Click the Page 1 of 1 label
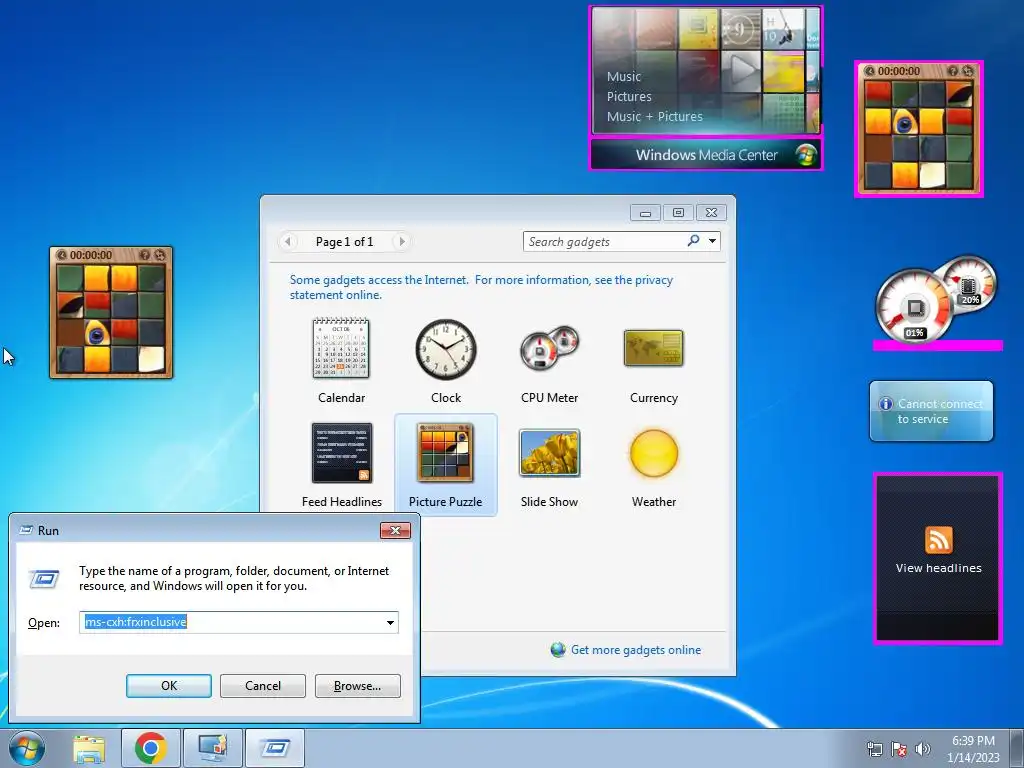This screenshot has height=768, width=1024. (344, 242)
